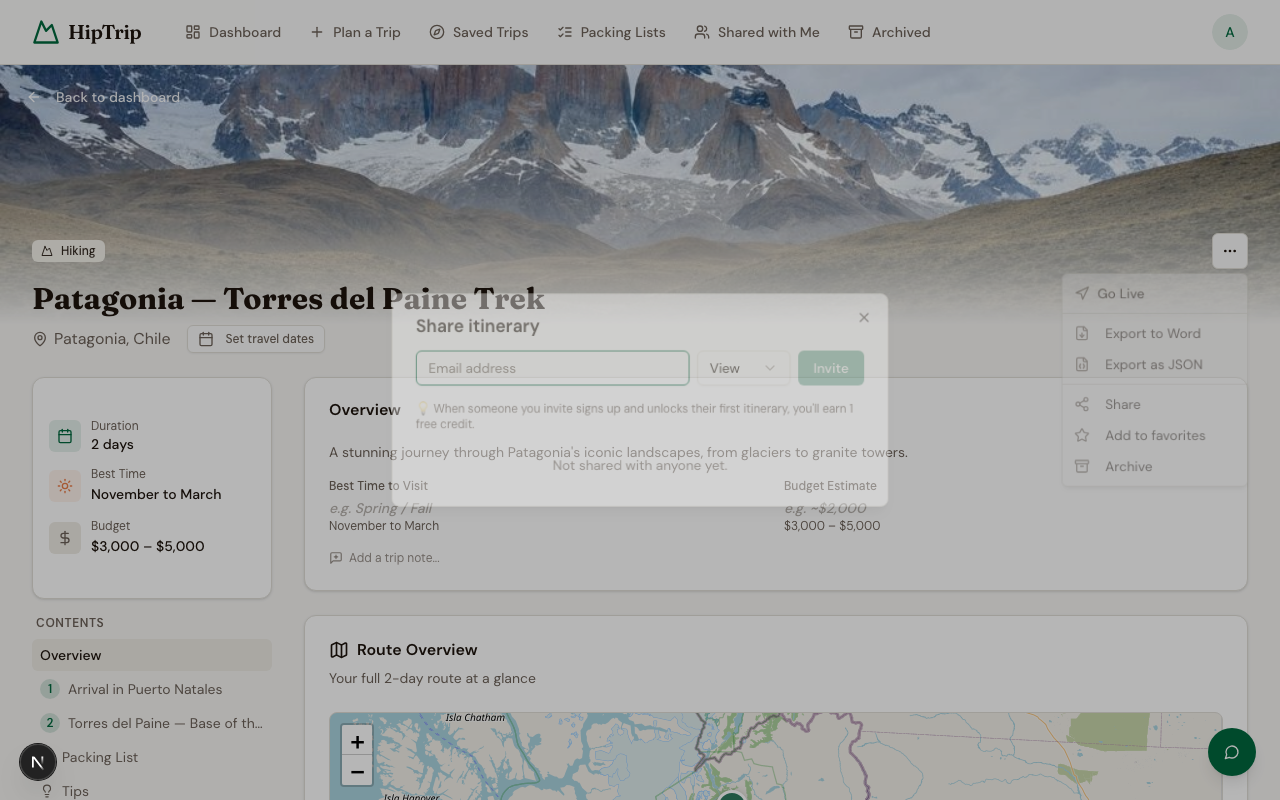1280x800 pixels.
Task: Go back to dashboard link
Action: [105, 97]
